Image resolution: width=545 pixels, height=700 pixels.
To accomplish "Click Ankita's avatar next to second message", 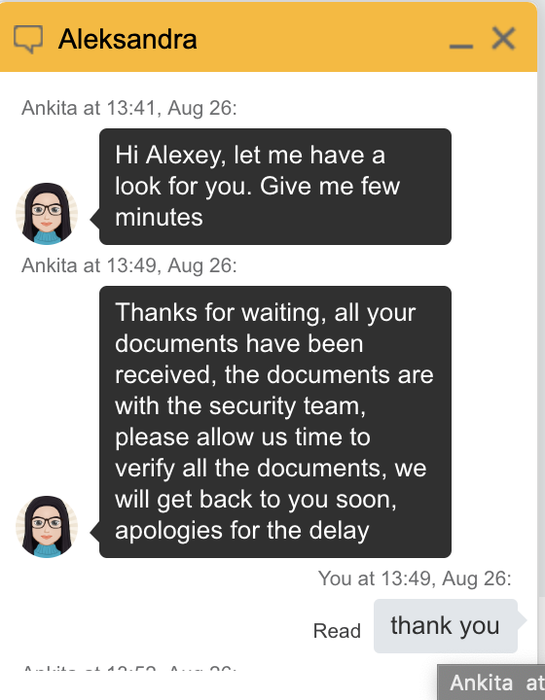I will click(46, 526).
